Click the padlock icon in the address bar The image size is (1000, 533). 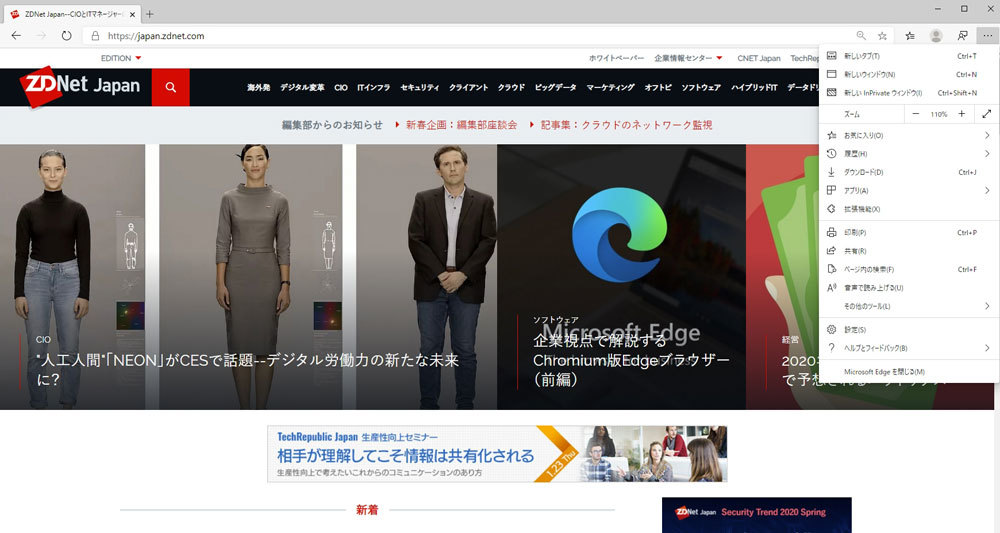click(x=96, y=36)
